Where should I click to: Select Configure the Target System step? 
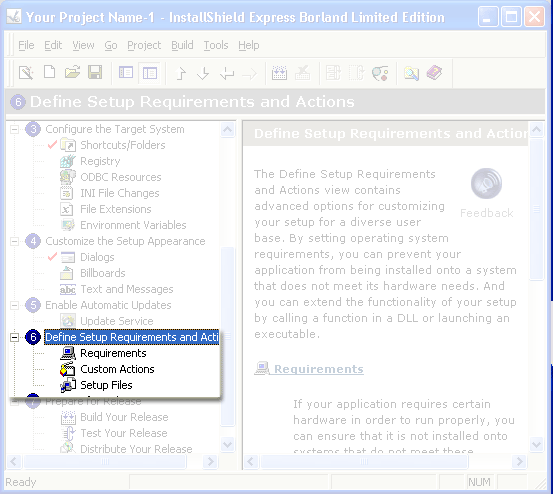point(115,129)
